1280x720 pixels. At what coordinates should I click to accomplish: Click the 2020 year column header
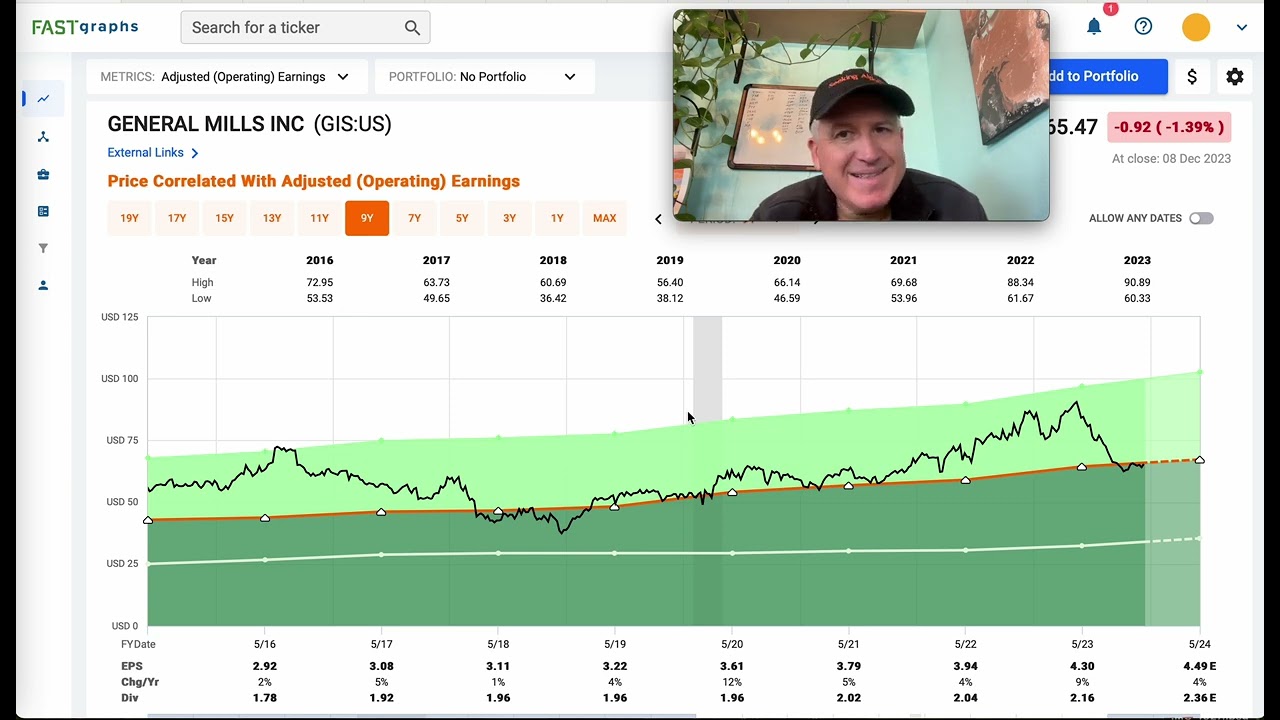(787, 260)
